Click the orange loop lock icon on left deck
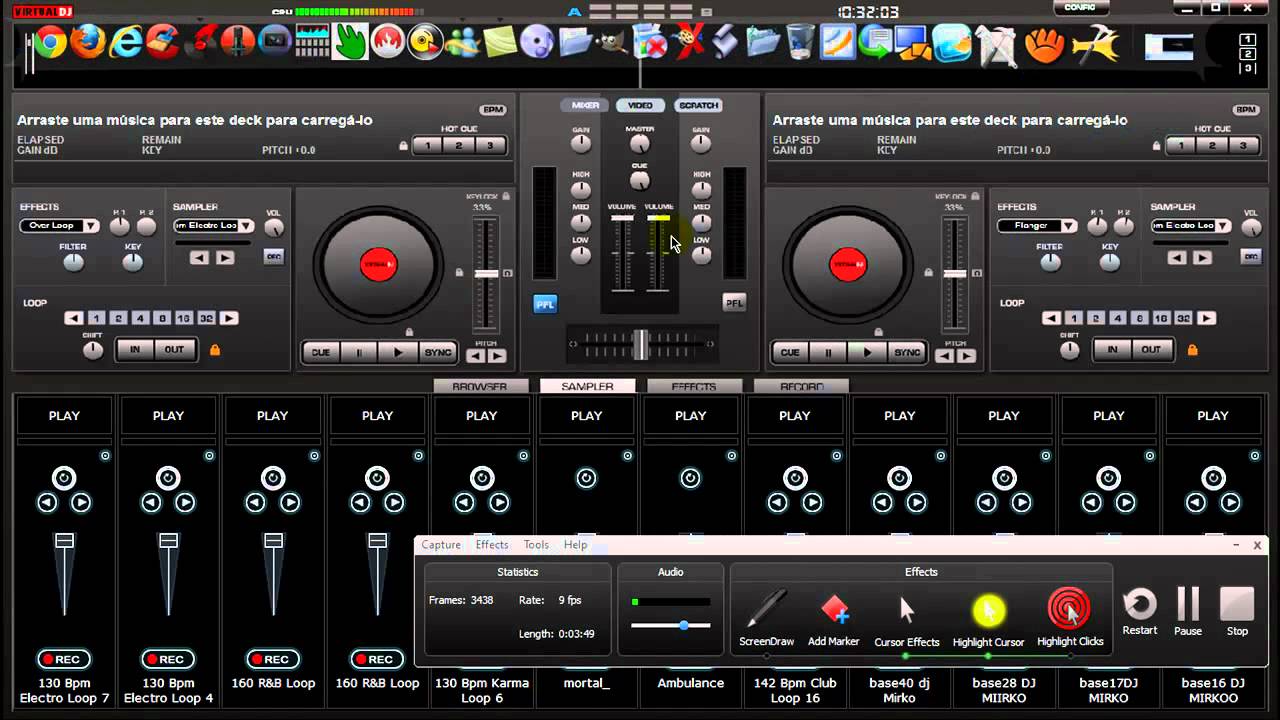 pyautogui.click(x=214, y=350)
